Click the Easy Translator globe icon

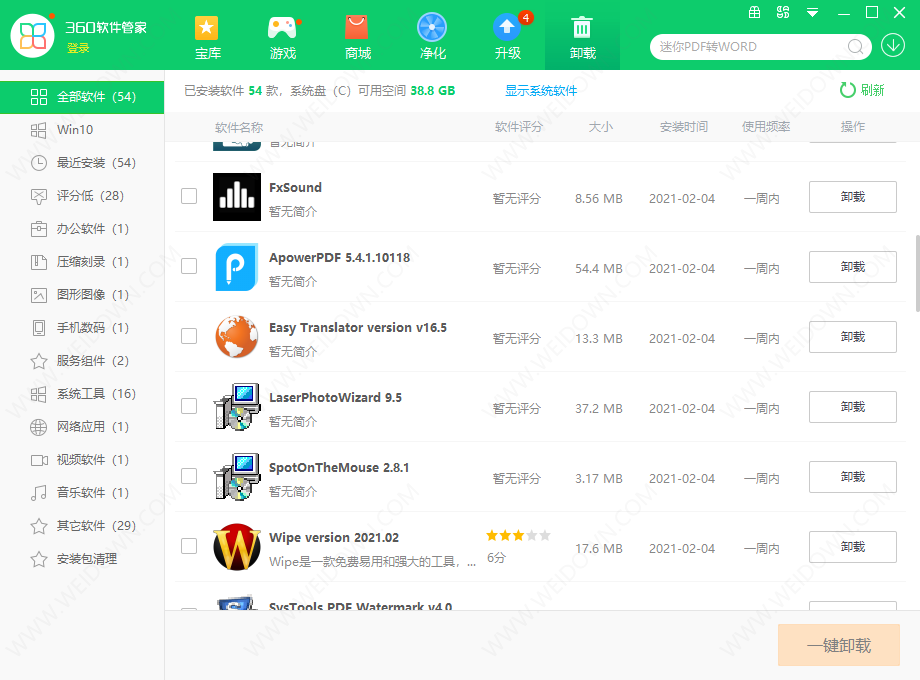coord(236,337)
